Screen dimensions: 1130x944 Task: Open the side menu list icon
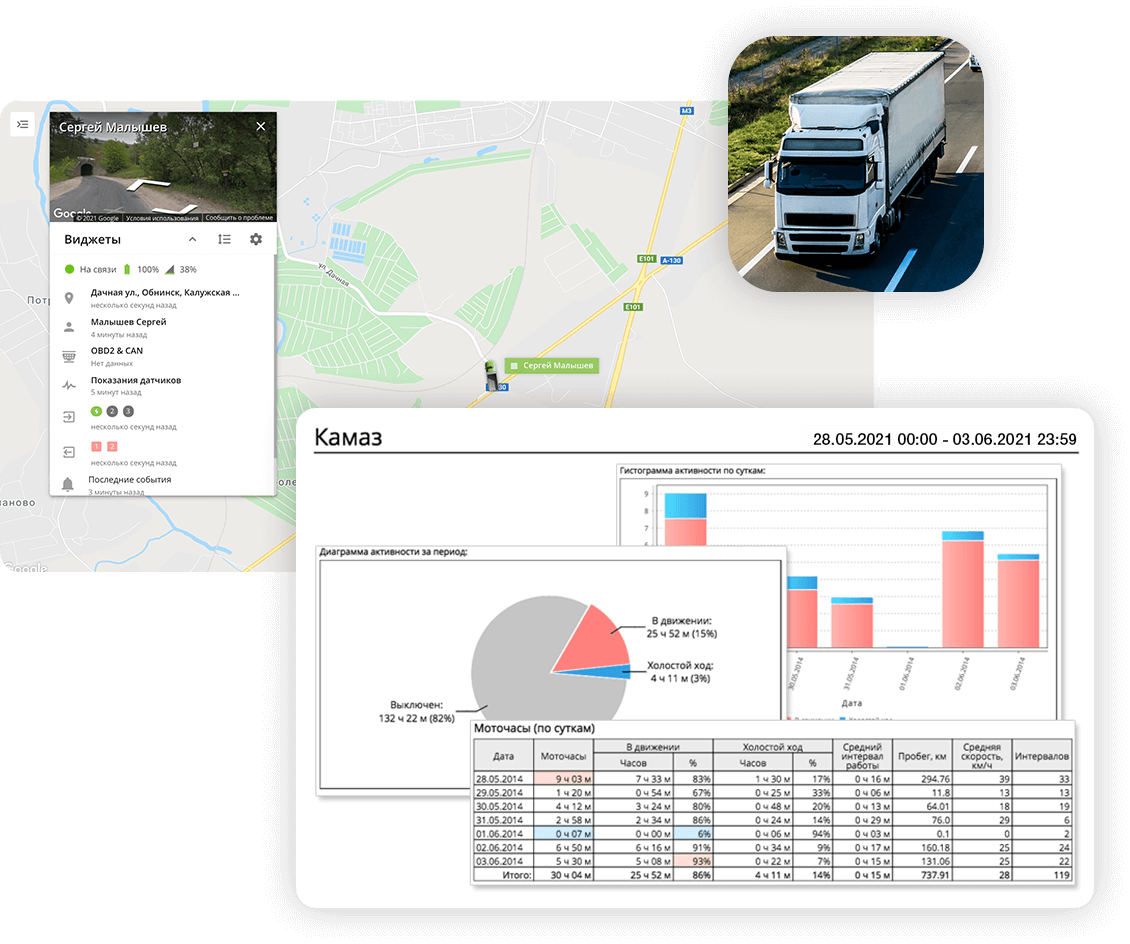point(23,124)
